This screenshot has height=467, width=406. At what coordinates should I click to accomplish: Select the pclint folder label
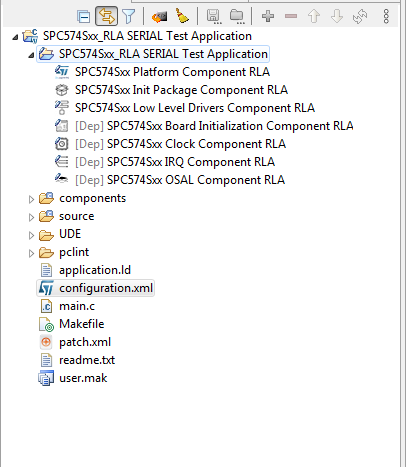(x=74, y=252)
